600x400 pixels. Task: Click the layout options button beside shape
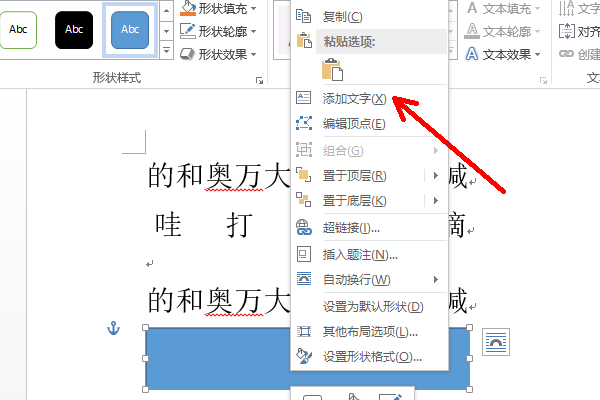(496, 342)
